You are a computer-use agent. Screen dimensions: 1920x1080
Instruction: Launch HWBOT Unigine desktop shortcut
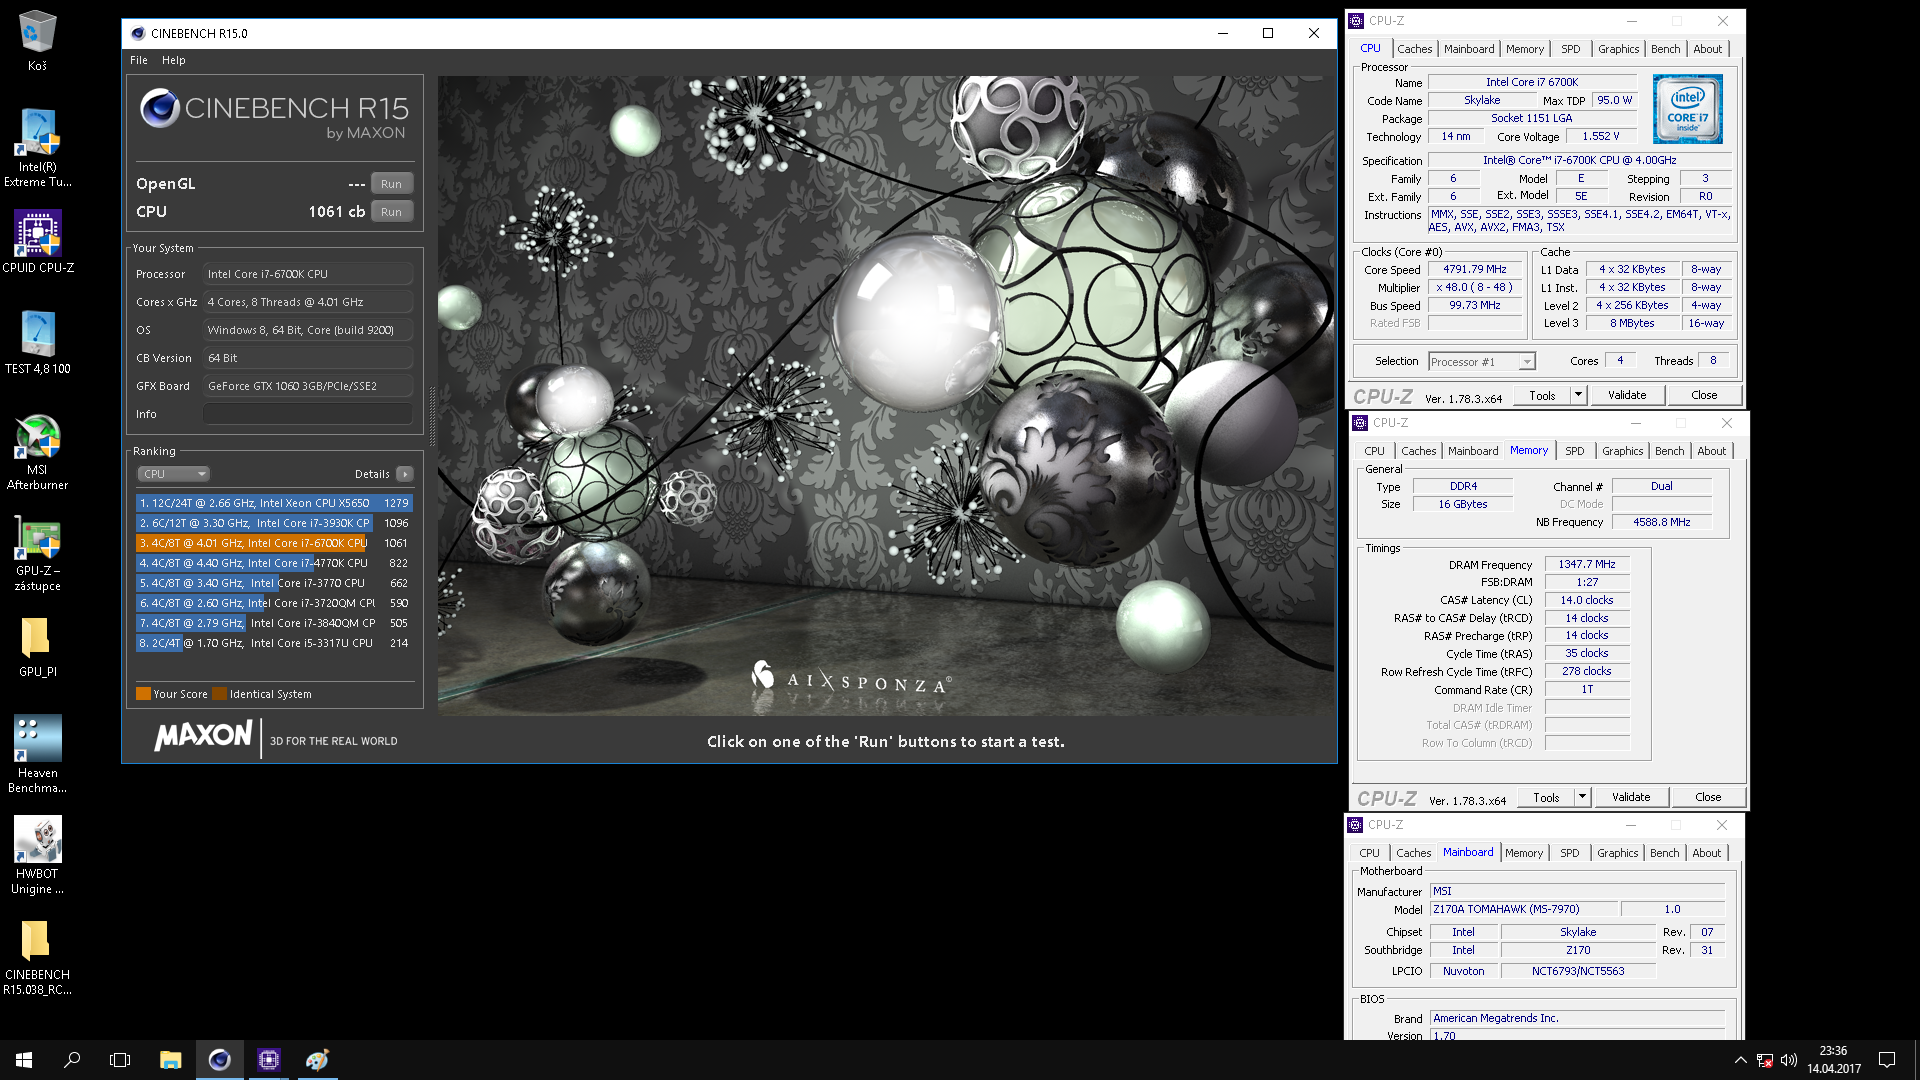(x=37, y=855)
